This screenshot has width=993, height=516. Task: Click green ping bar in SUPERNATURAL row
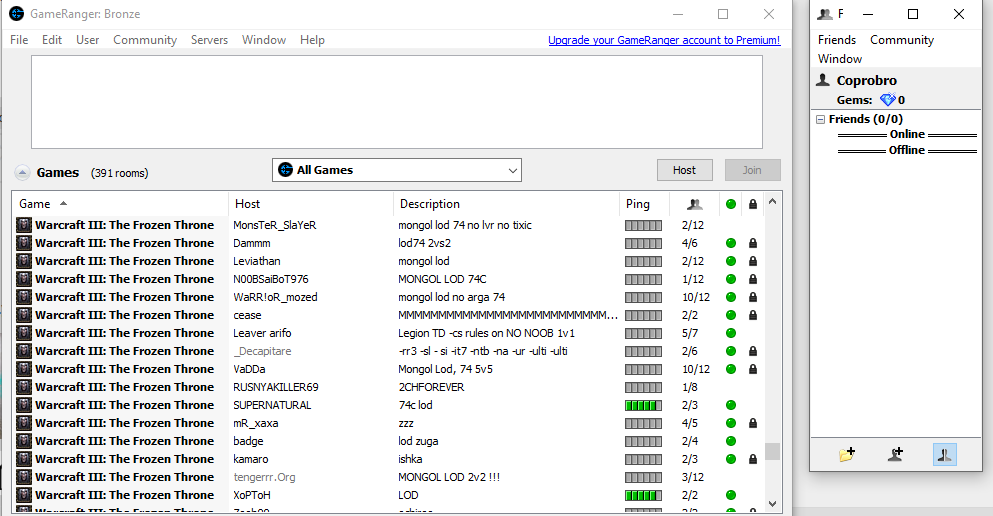pos(643,405)
